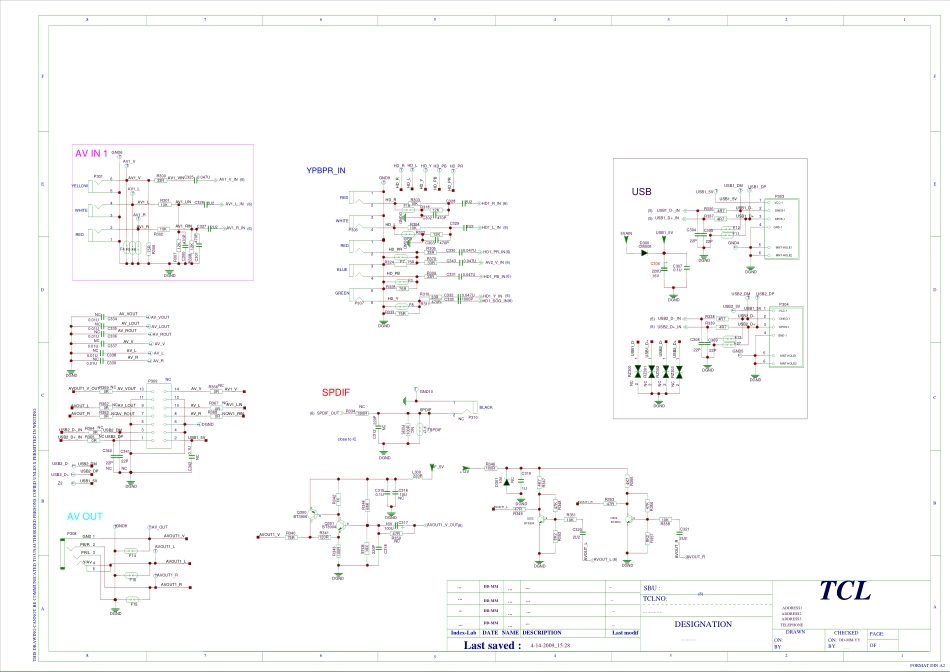This screenshot has width=950, height=672.
Task: Select the red C306 capacitor label
Action: pos(656,262)
